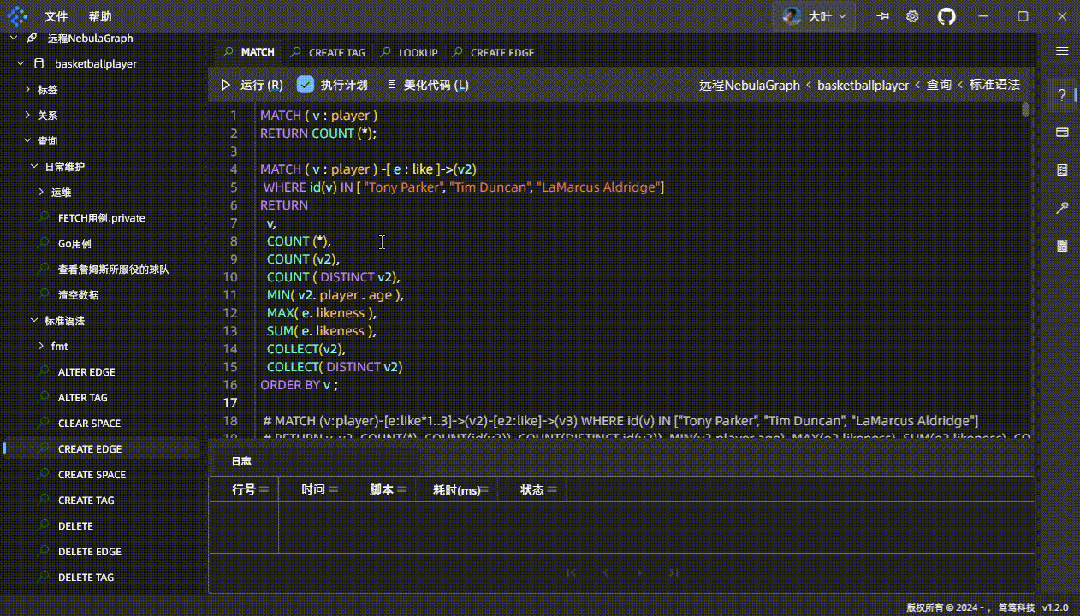
Task: Click the 美化代码 (L) format button
Action: click(427, 86)
